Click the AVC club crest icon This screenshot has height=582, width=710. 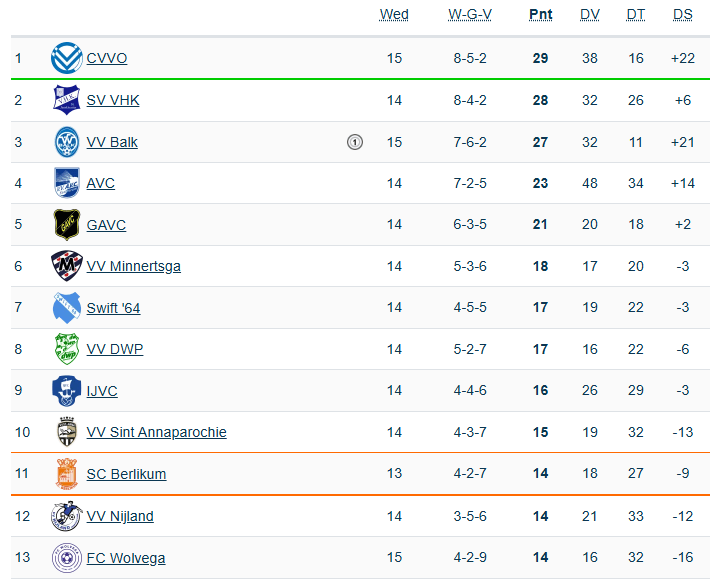point(66,183)
